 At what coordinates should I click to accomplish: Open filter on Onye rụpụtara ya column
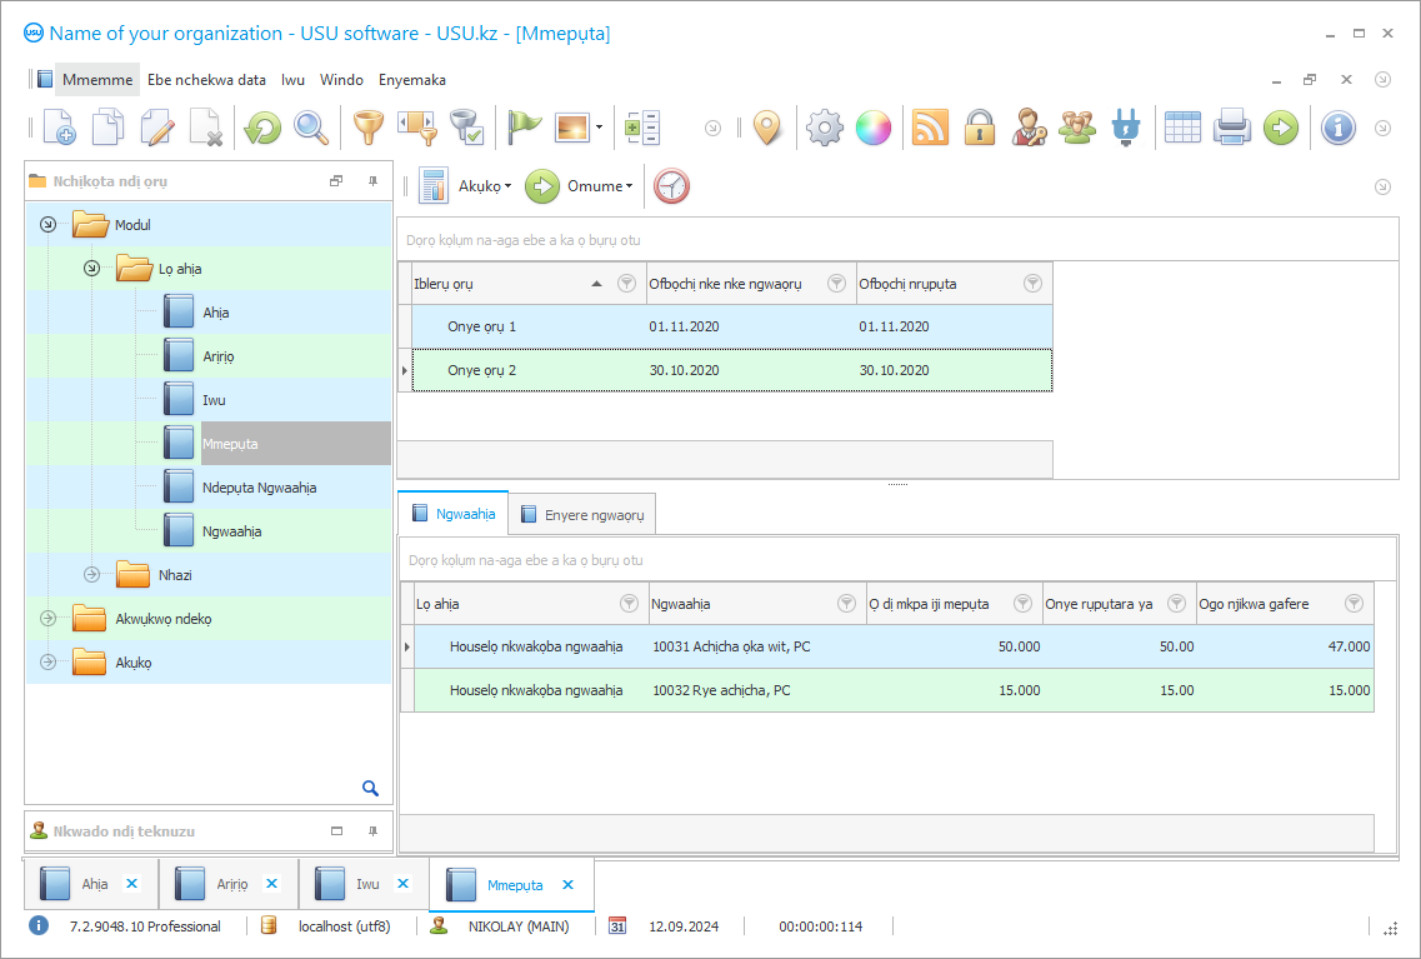click(x=1176, y=603)
